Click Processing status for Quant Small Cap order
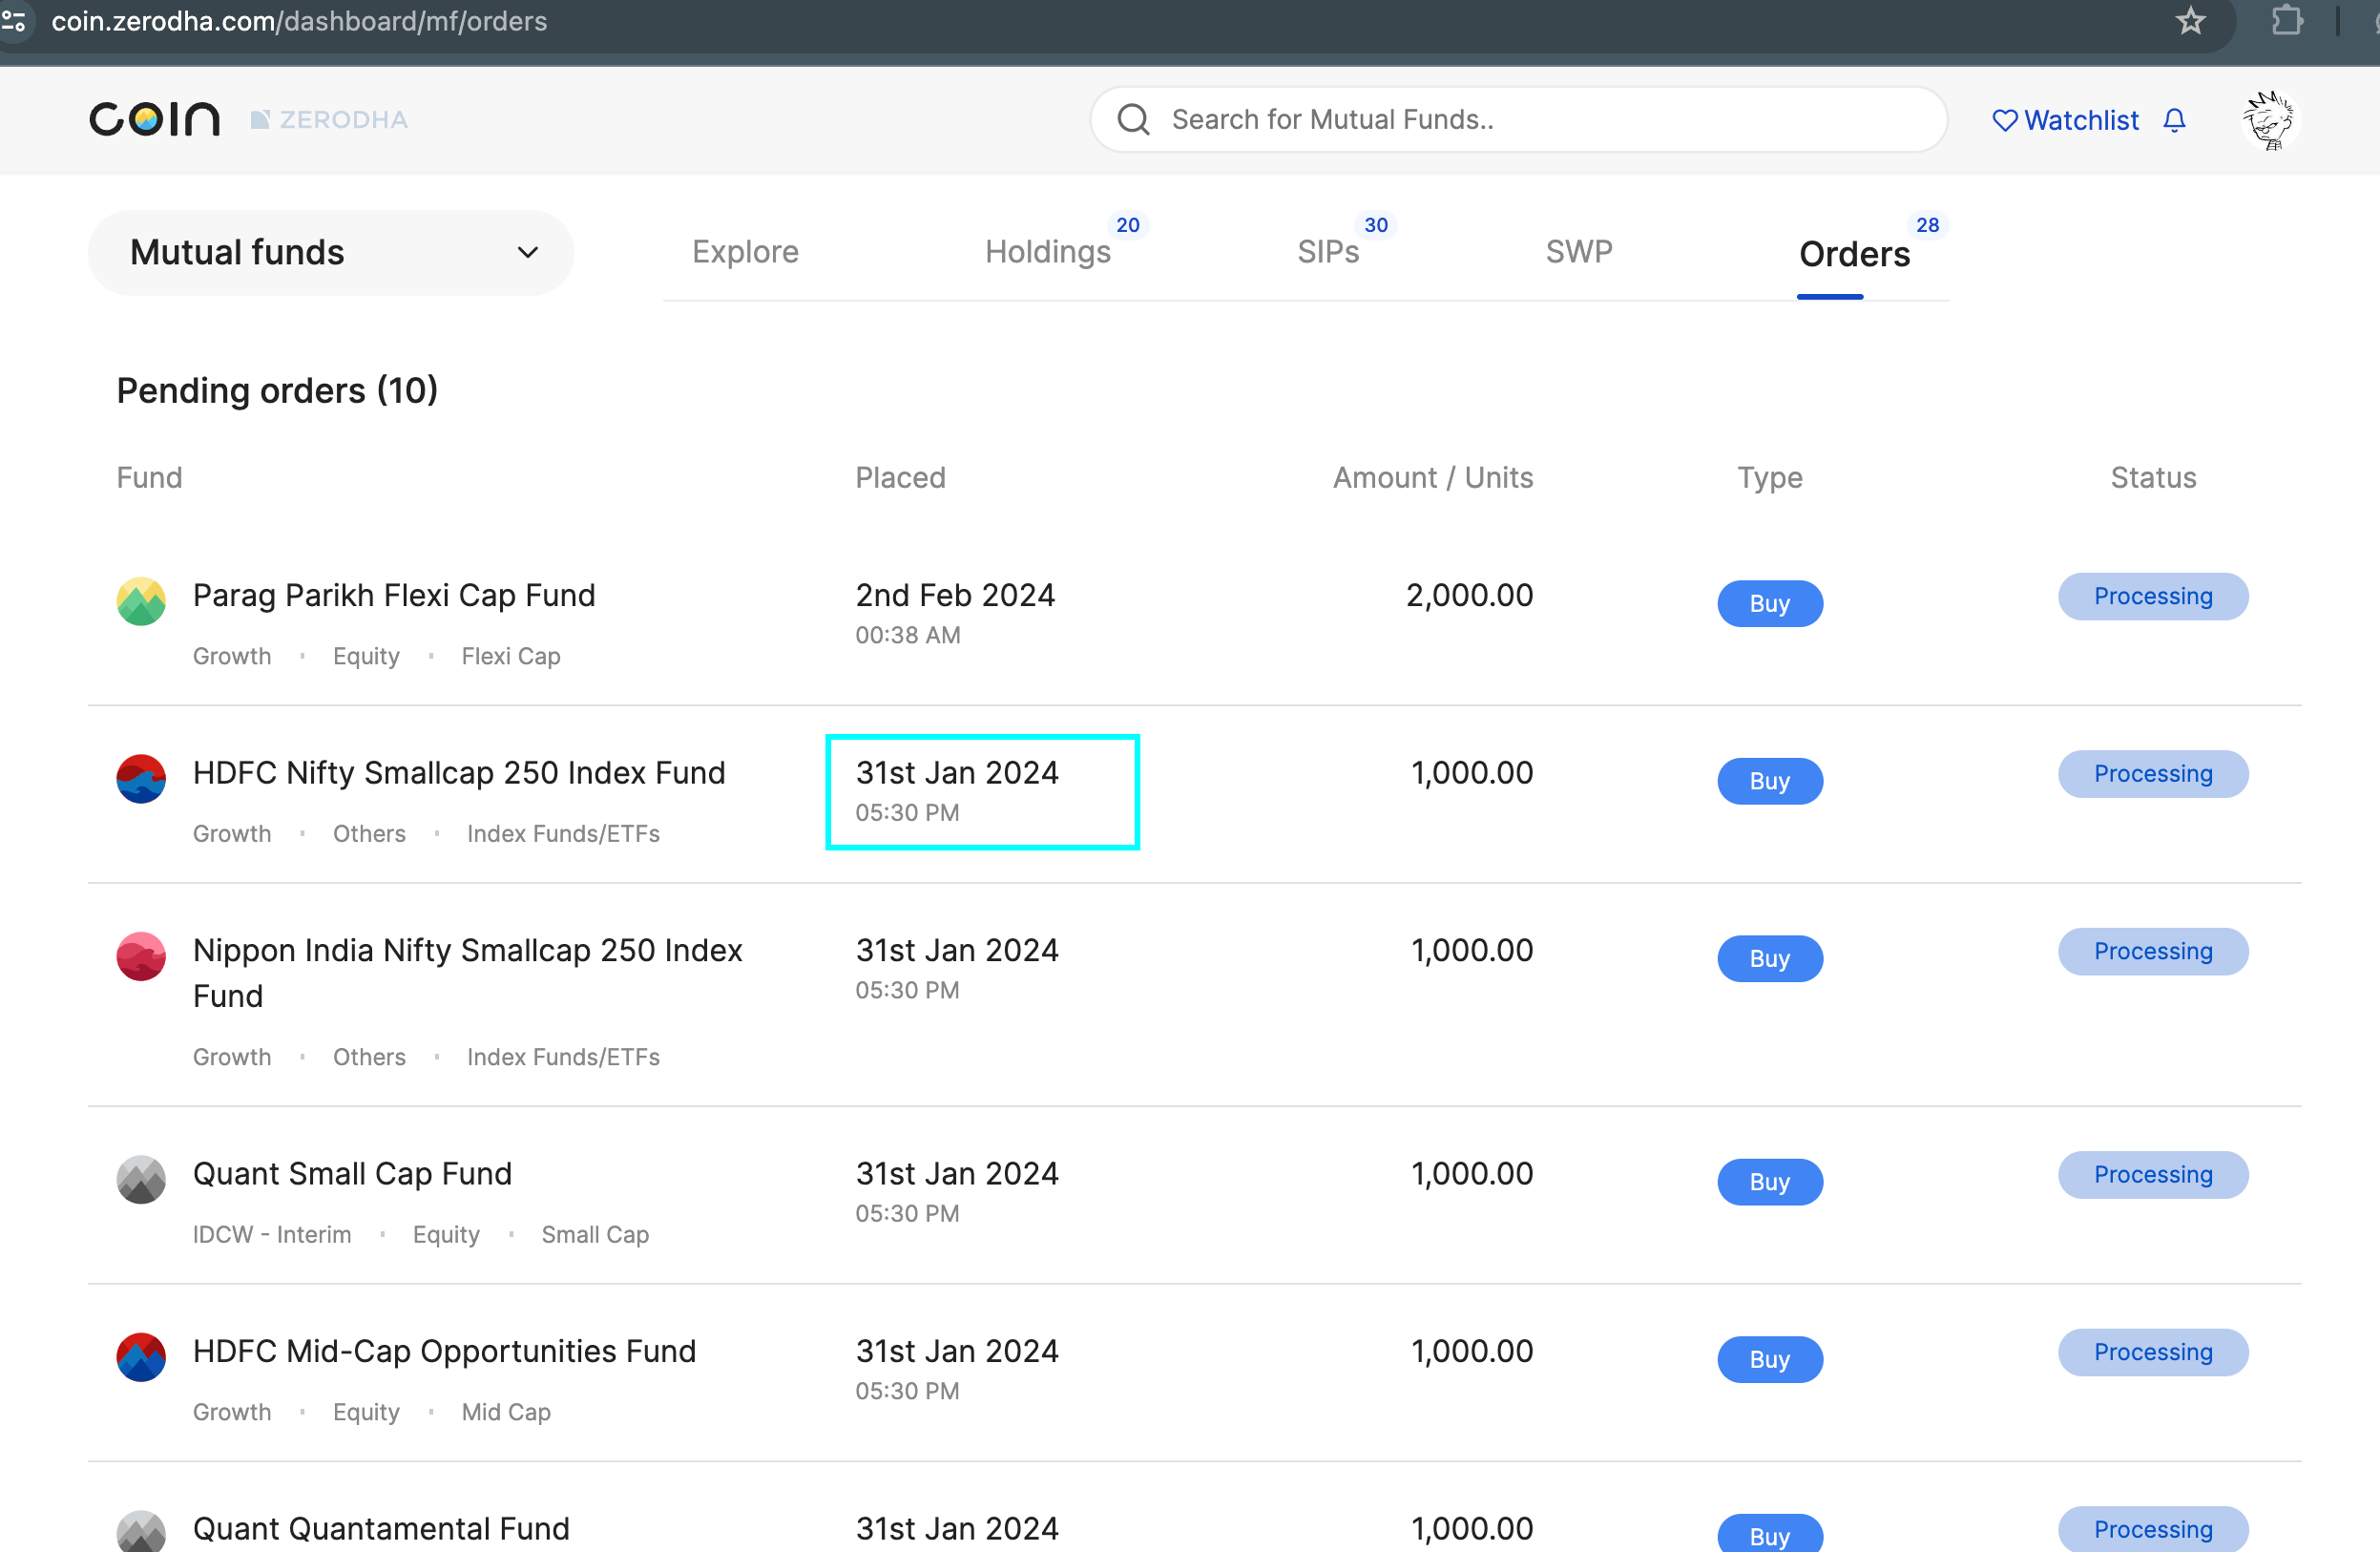 pos(2153,1175)
